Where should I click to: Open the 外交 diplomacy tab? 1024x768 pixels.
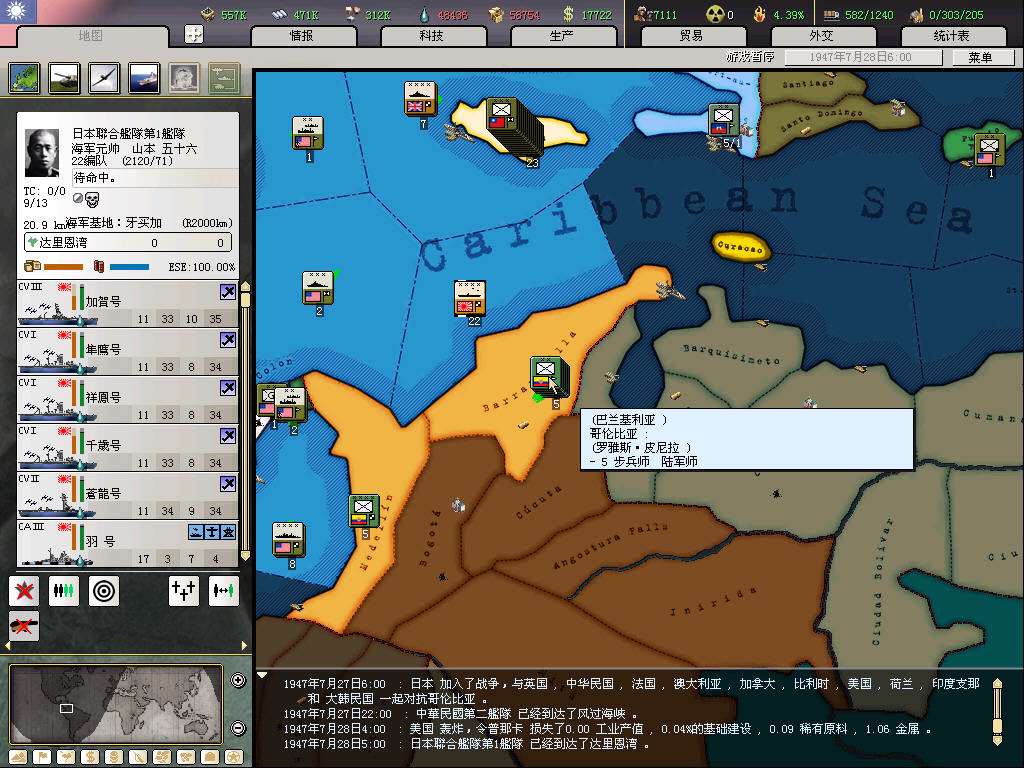822,36
